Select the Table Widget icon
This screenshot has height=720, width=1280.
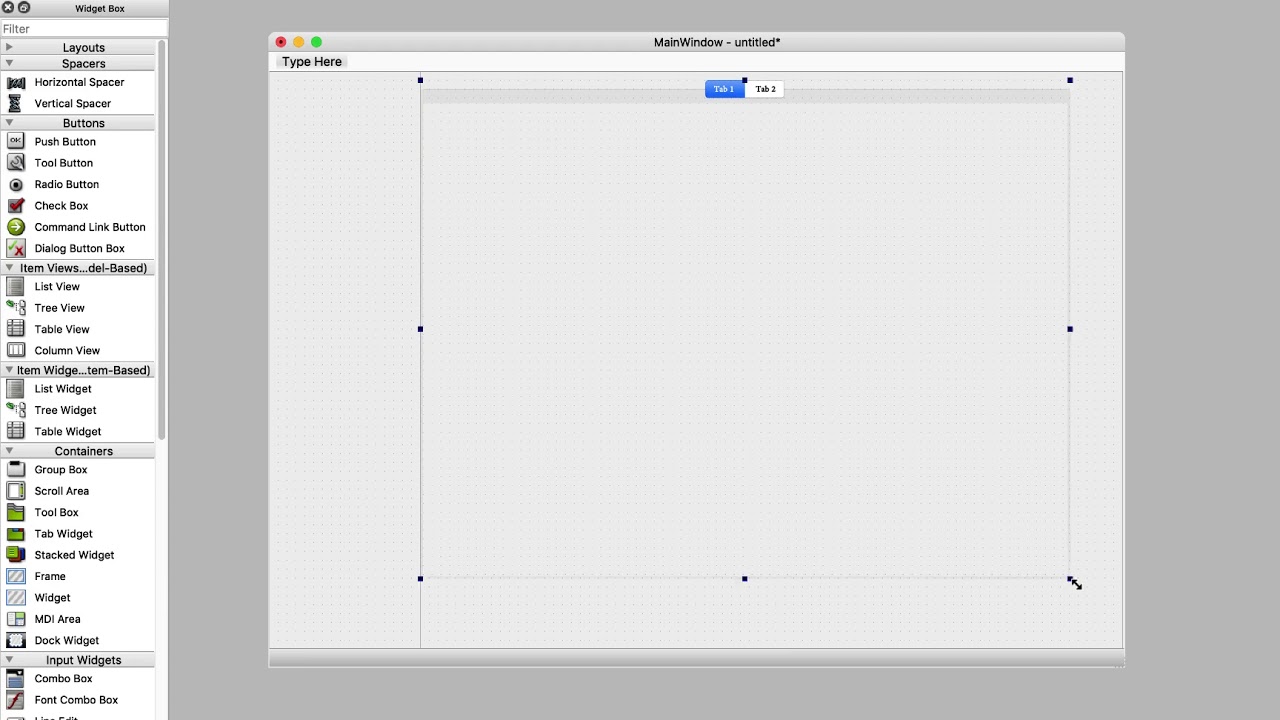[16, 431]
